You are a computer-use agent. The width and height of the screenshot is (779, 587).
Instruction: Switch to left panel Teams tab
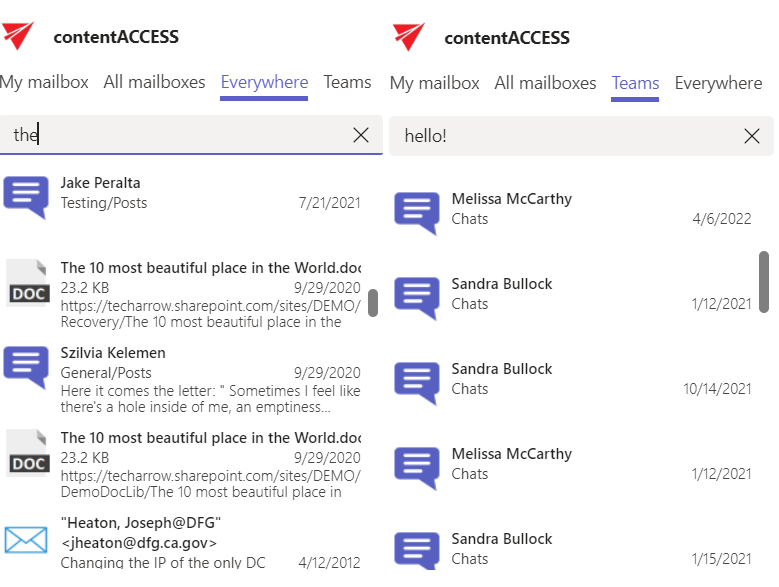[x=347, y=82]
